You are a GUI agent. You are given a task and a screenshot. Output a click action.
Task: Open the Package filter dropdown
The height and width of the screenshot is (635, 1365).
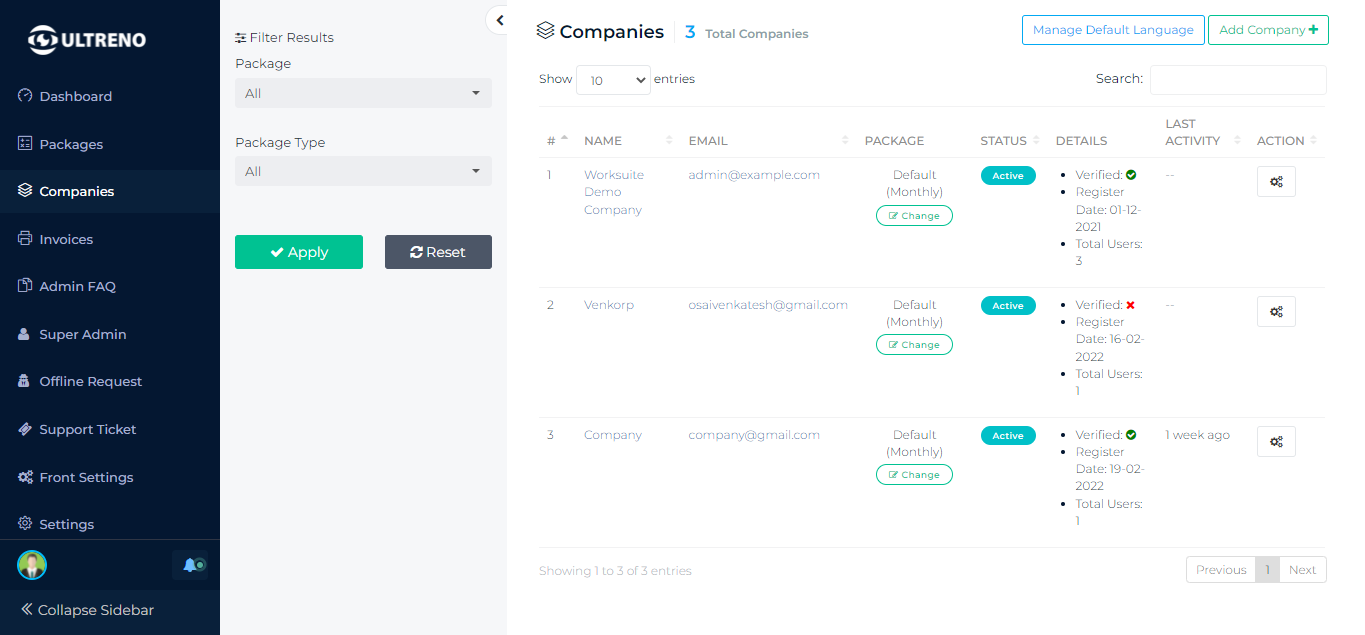(x=363, y=92)
